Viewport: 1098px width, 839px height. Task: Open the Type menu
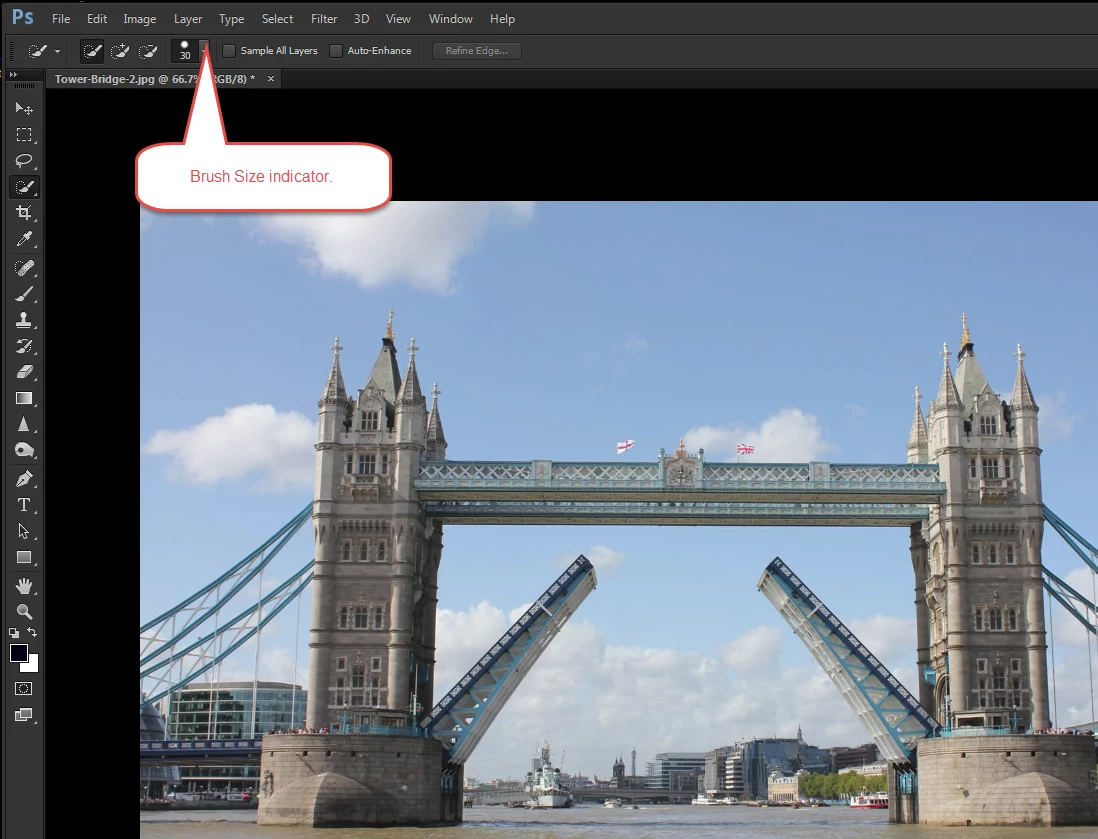tap(231, 19)
